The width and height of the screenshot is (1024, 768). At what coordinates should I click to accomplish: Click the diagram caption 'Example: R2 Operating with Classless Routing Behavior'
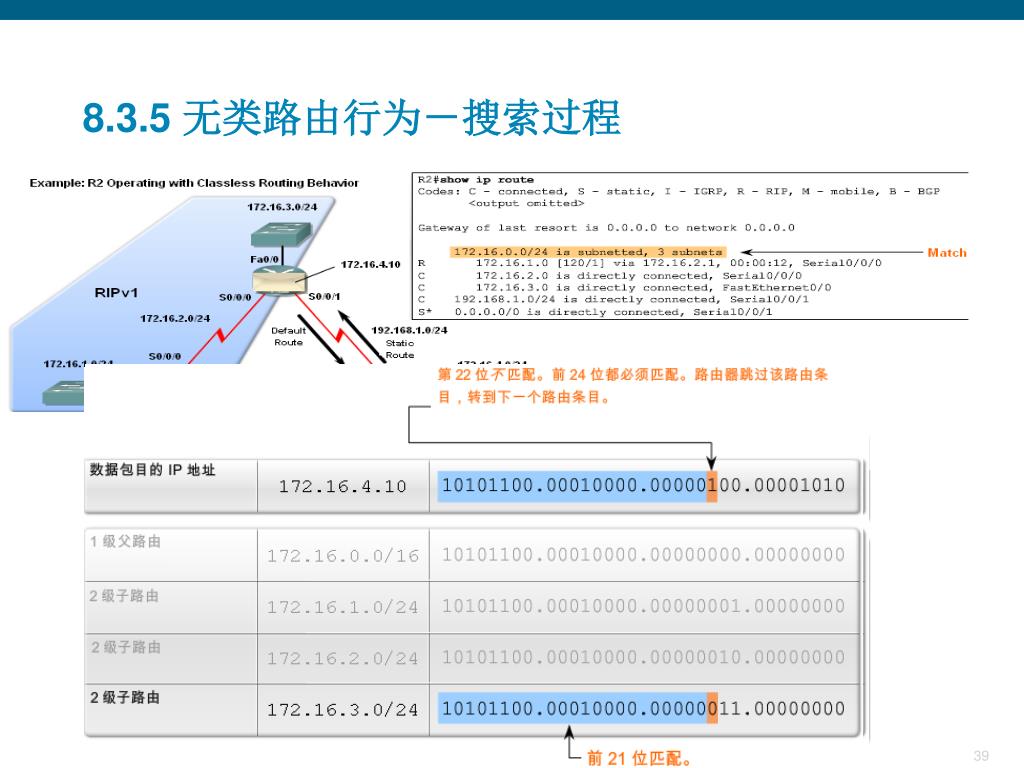click(194, 183)
